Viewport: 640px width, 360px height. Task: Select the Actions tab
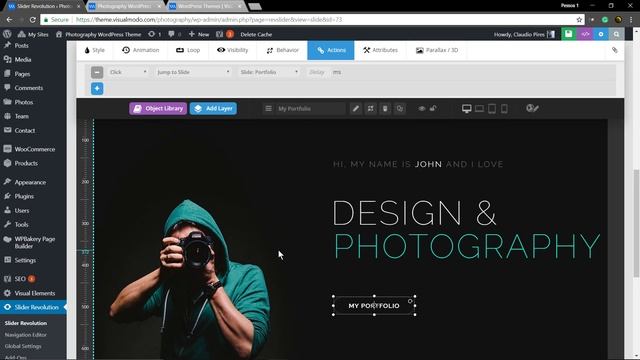(x=331, y=50)
